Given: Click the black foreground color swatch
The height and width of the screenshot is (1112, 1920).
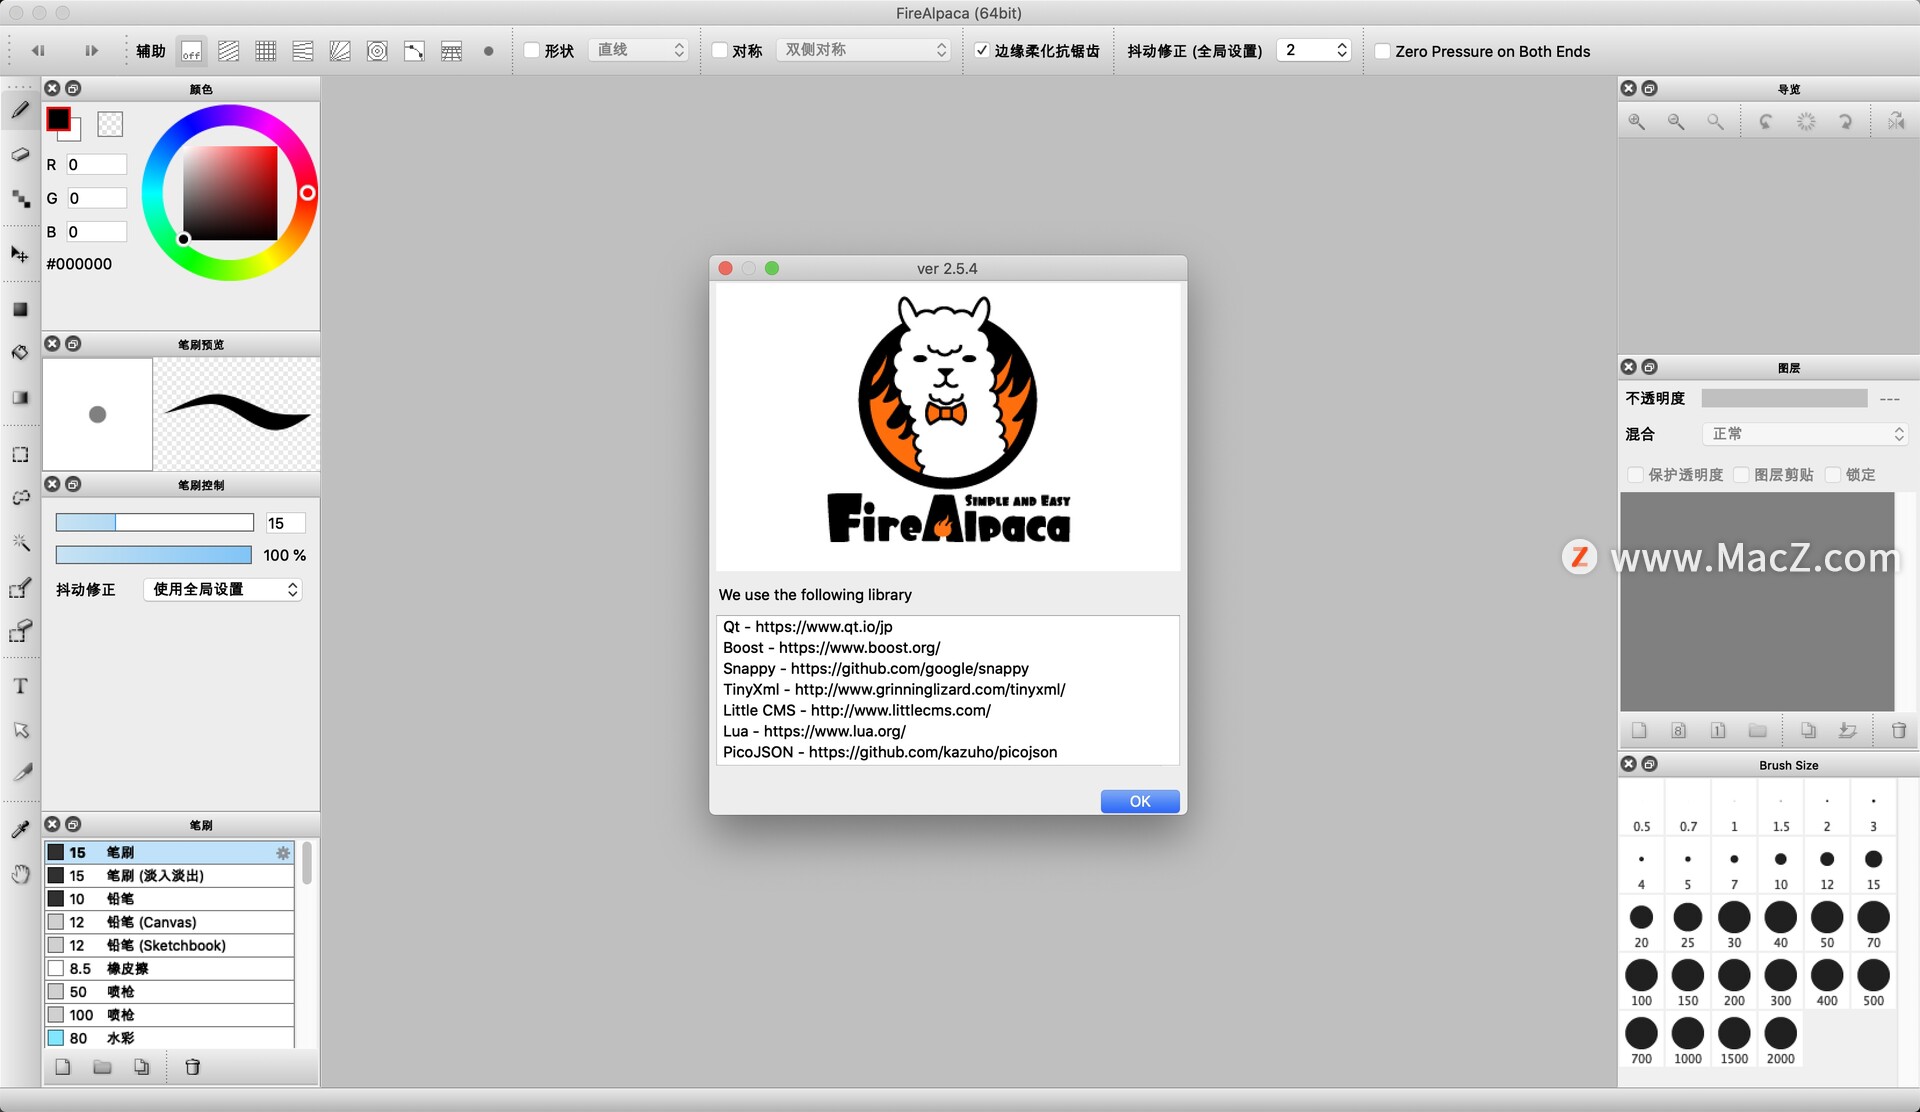Looking at the screenshot, I should [58, 119].
